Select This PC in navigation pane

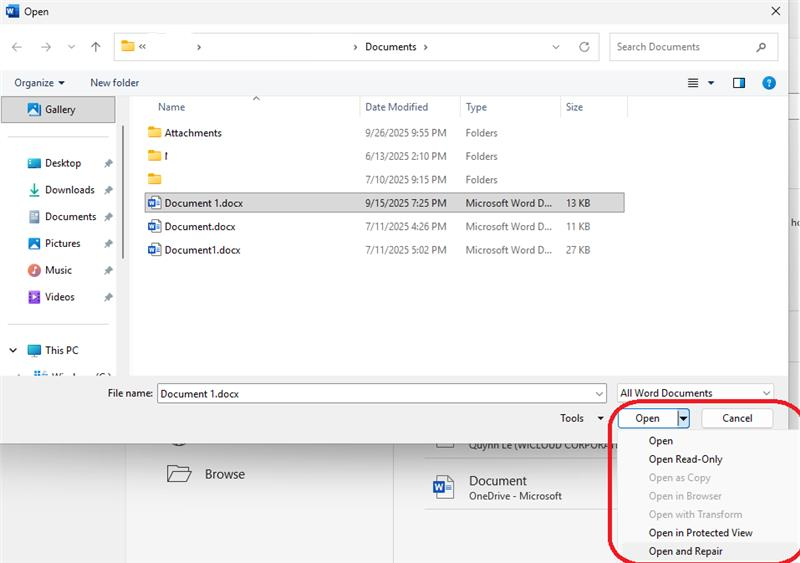coord(61,350)
